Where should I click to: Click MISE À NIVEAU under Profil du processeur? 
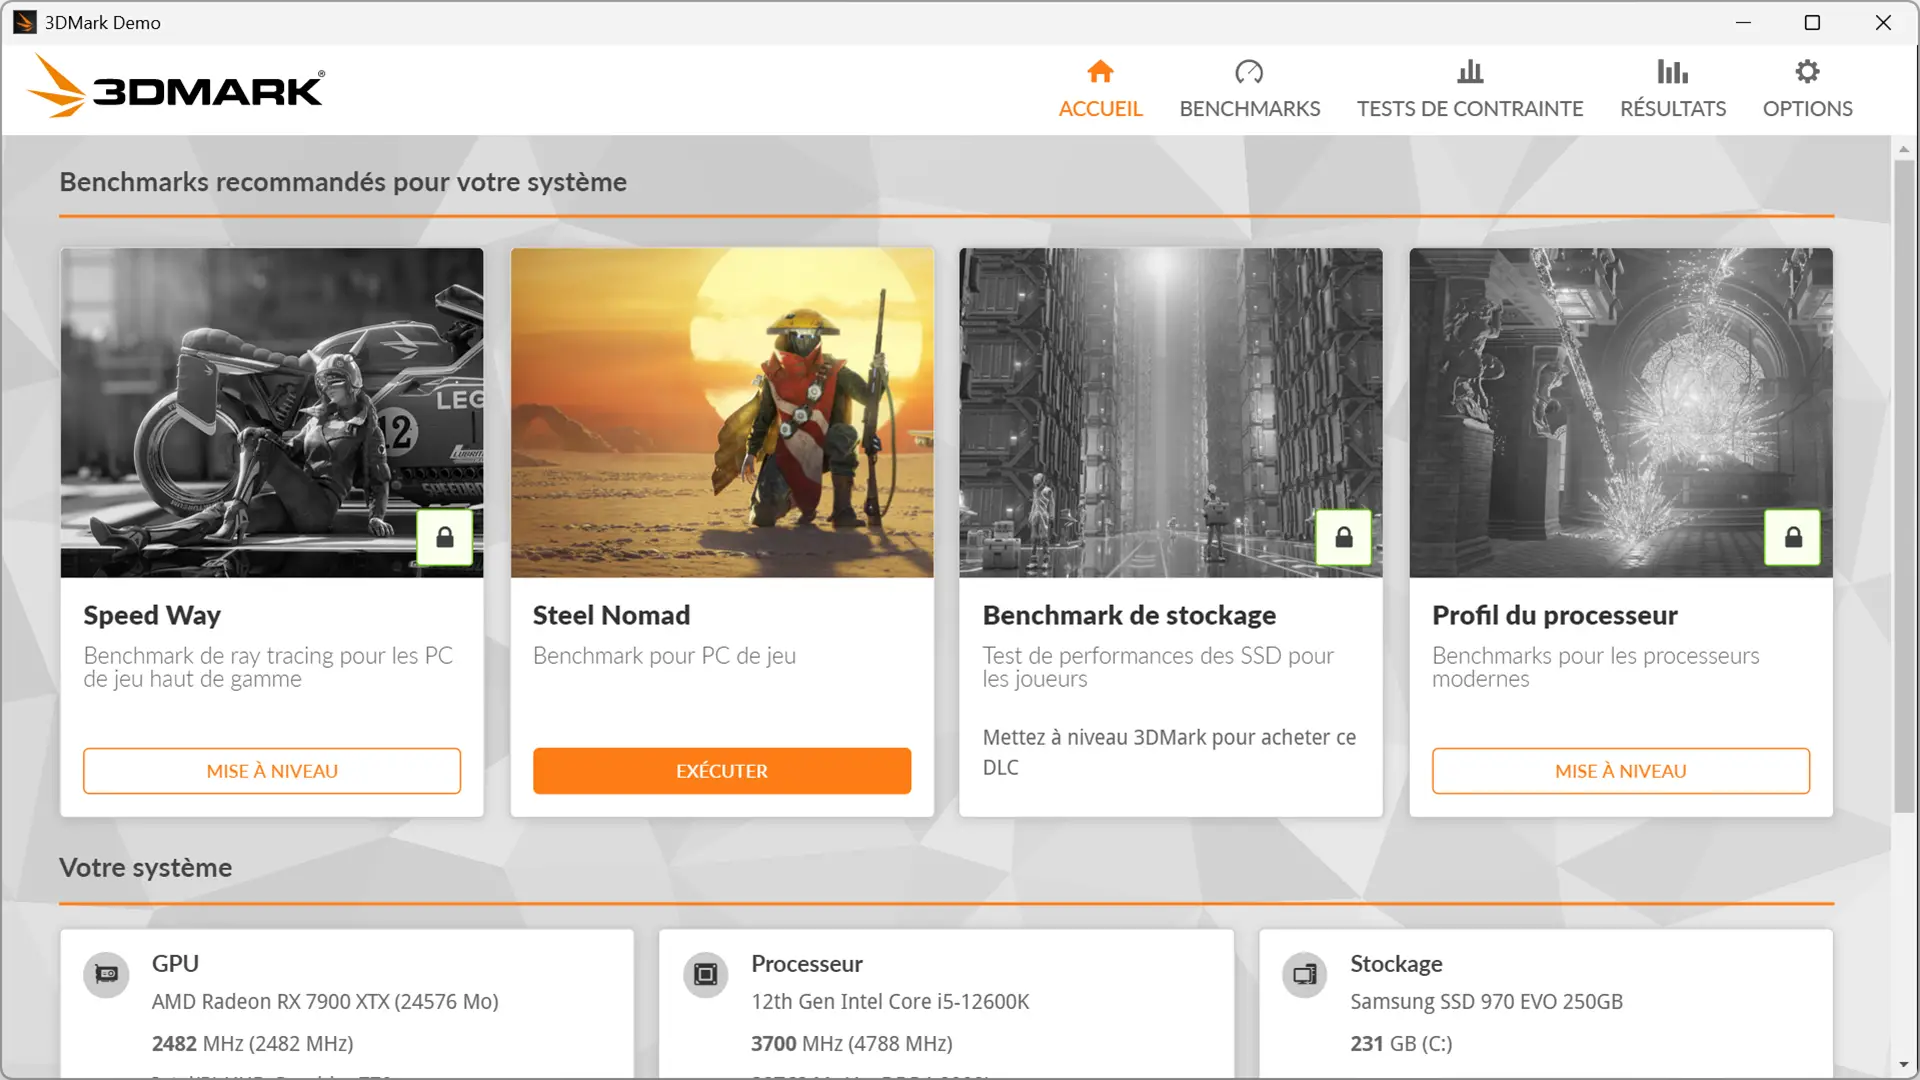(1621, 771)
